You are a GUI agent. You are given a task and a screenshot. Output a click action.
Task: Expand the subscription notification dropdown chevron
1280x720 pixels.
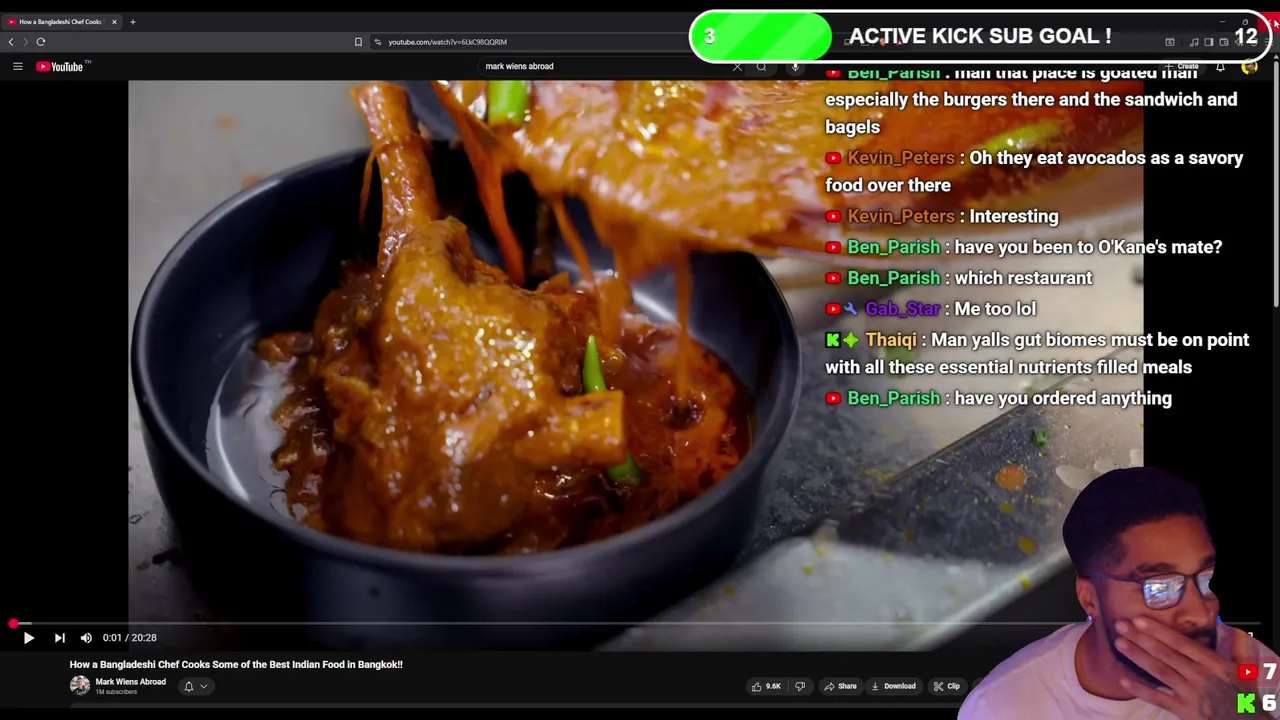tap(203, 686)
